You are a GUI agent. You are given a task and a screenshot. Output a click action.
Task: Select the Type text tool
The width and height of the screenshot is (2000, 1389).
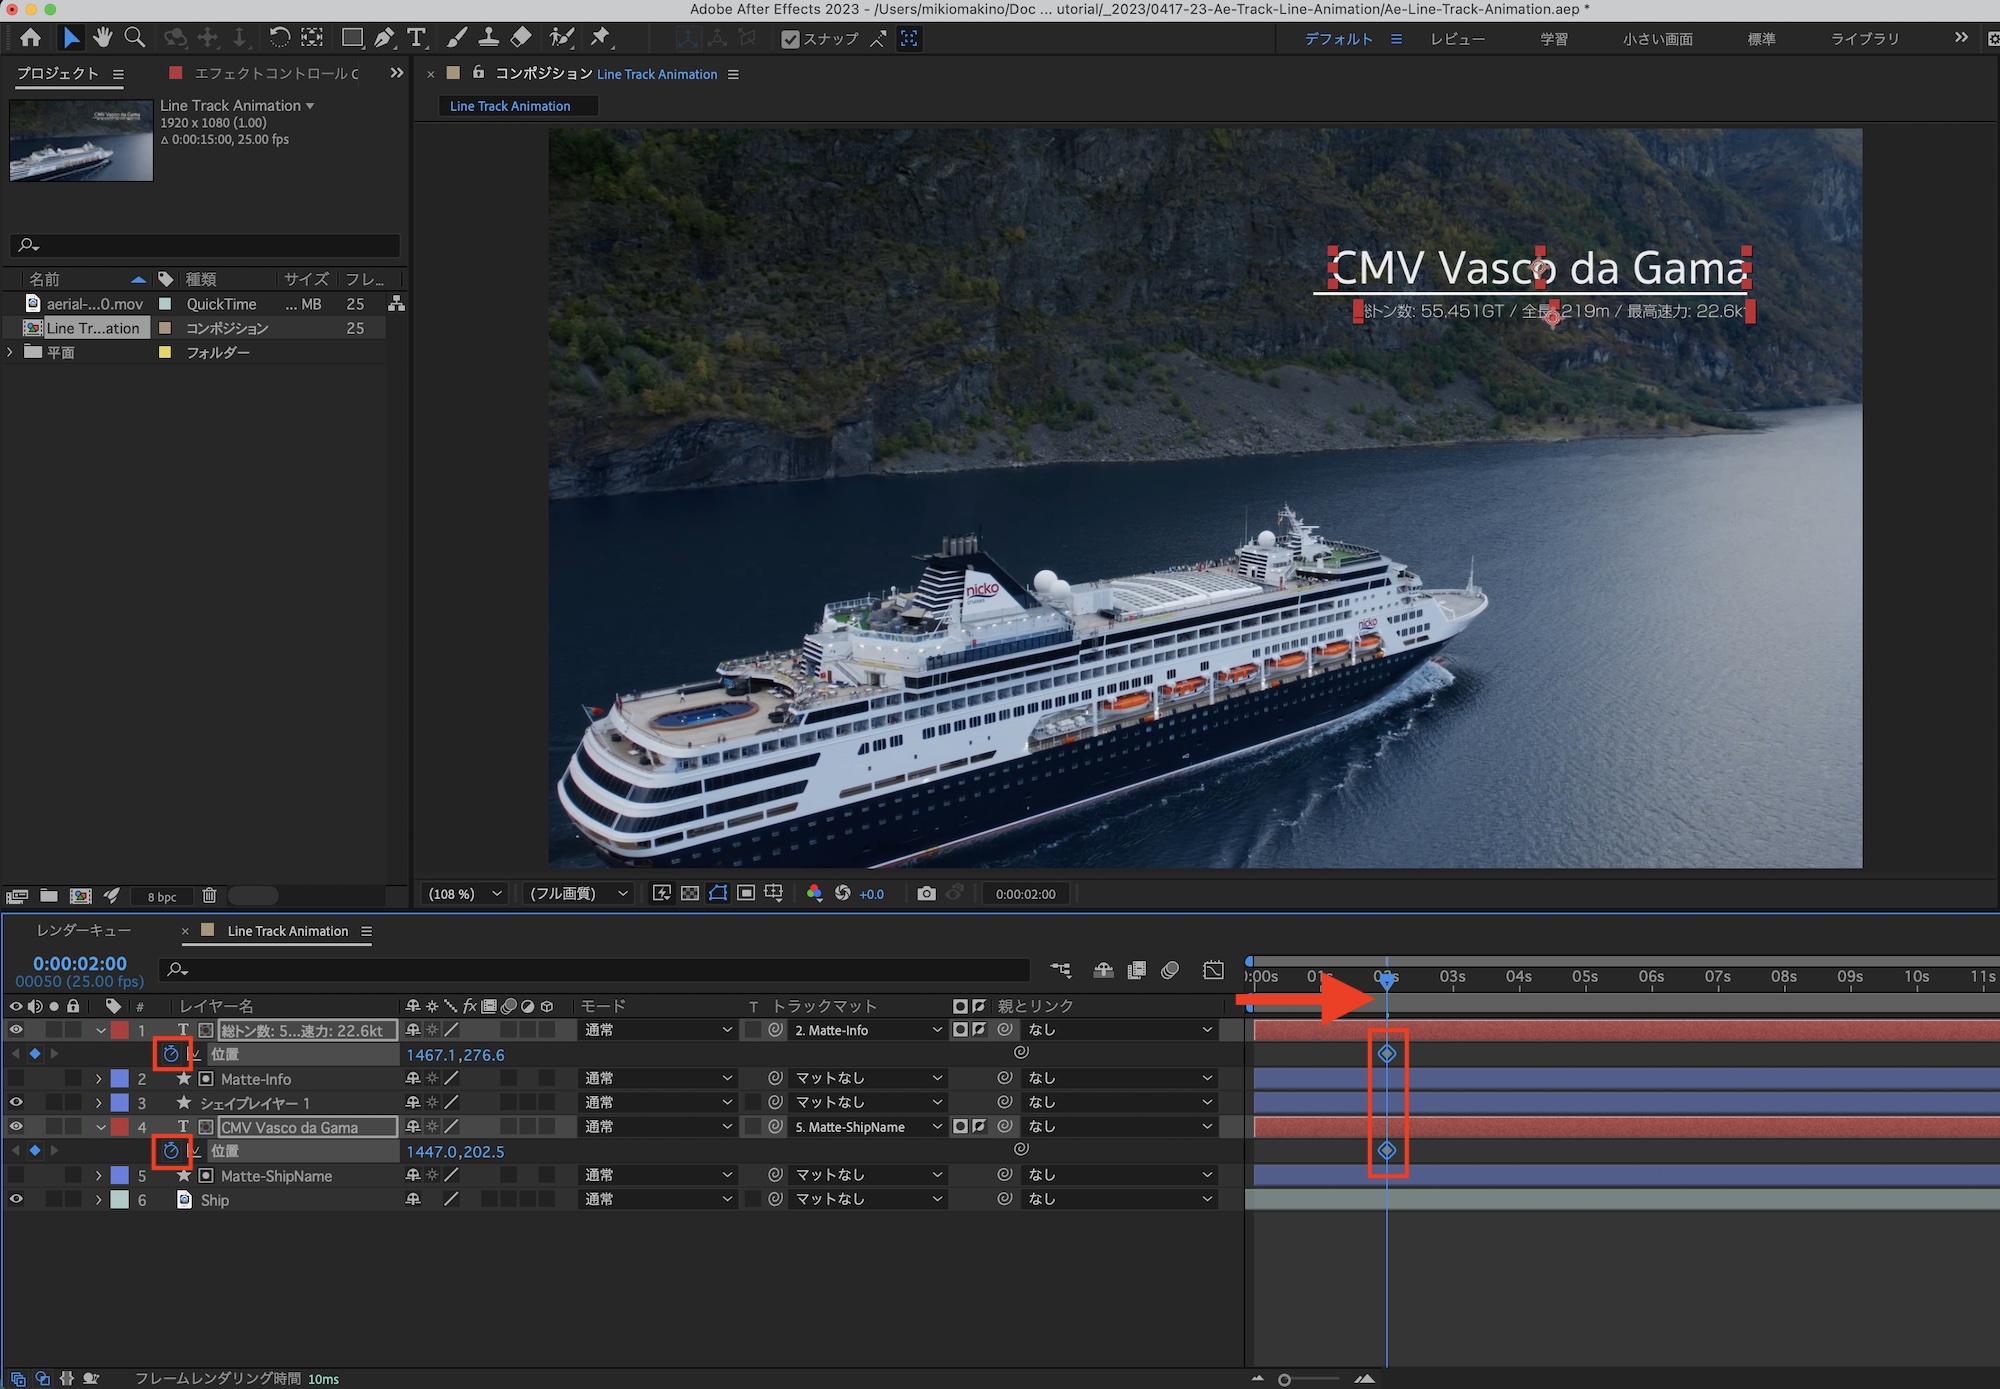(417, 38)
